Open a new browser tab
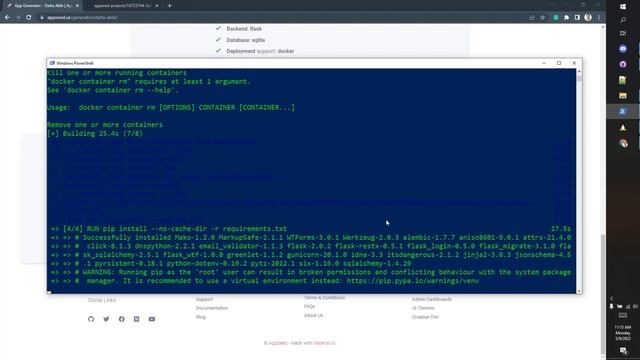Screen dimensions: 640x360 click(169, 6)
